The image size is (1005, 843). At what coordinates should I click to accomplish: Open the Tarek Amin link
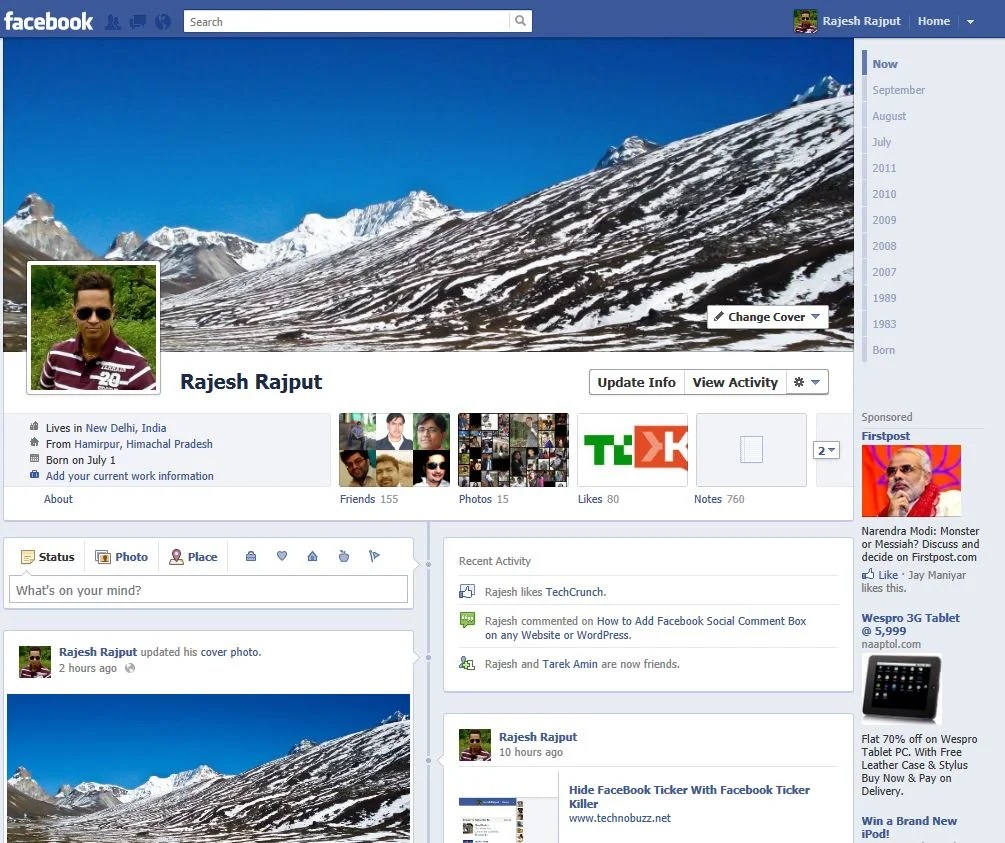pos(569,664)
